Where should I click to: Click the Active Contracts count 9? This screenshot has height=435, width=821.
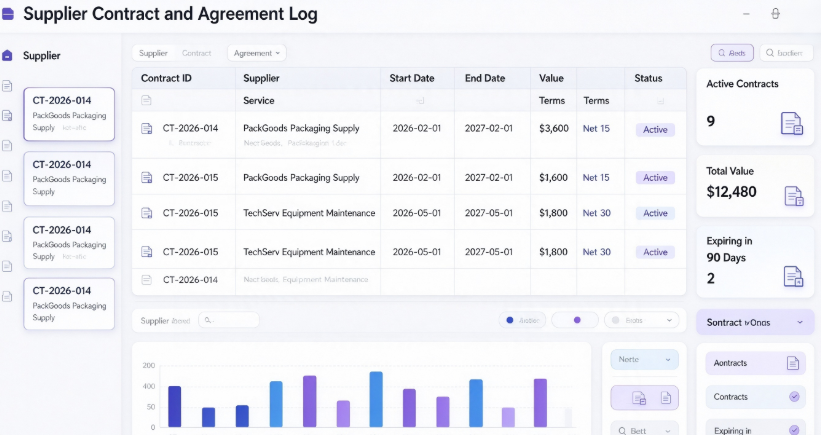pyautogui.click(x=711, y=121)
